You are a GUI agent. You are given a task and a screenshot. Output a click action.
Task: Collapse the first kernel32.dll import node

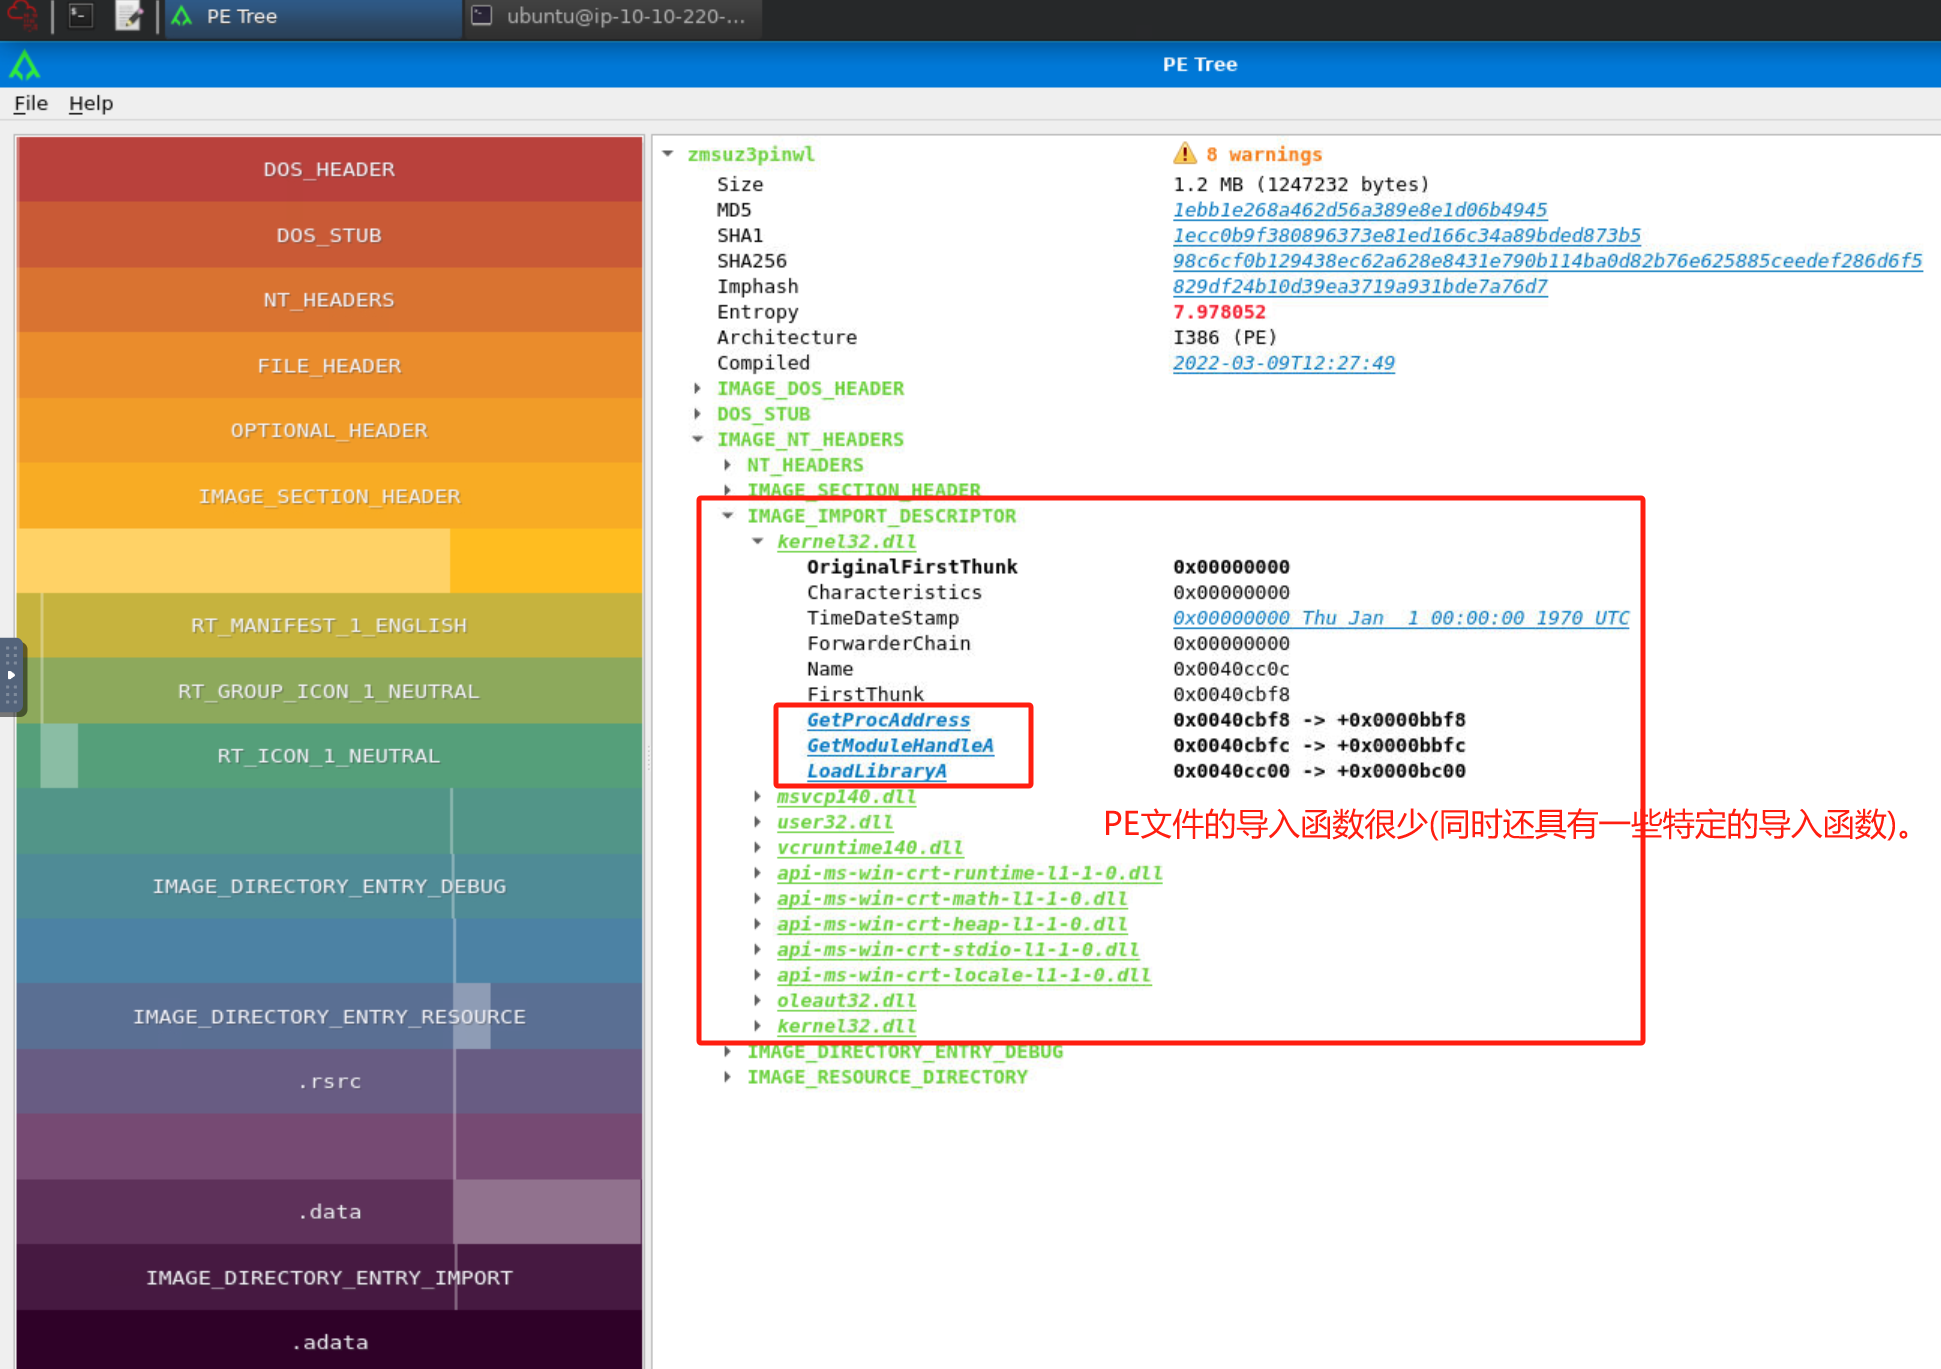[x=758, y=541]
